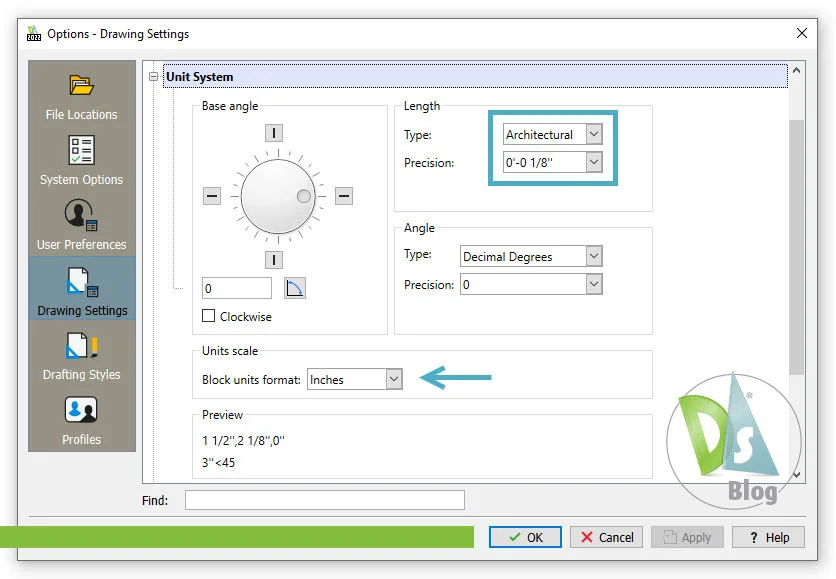The image size is (836, 579).
Task: Open the User Preferences icon
Action: point(81,216)
